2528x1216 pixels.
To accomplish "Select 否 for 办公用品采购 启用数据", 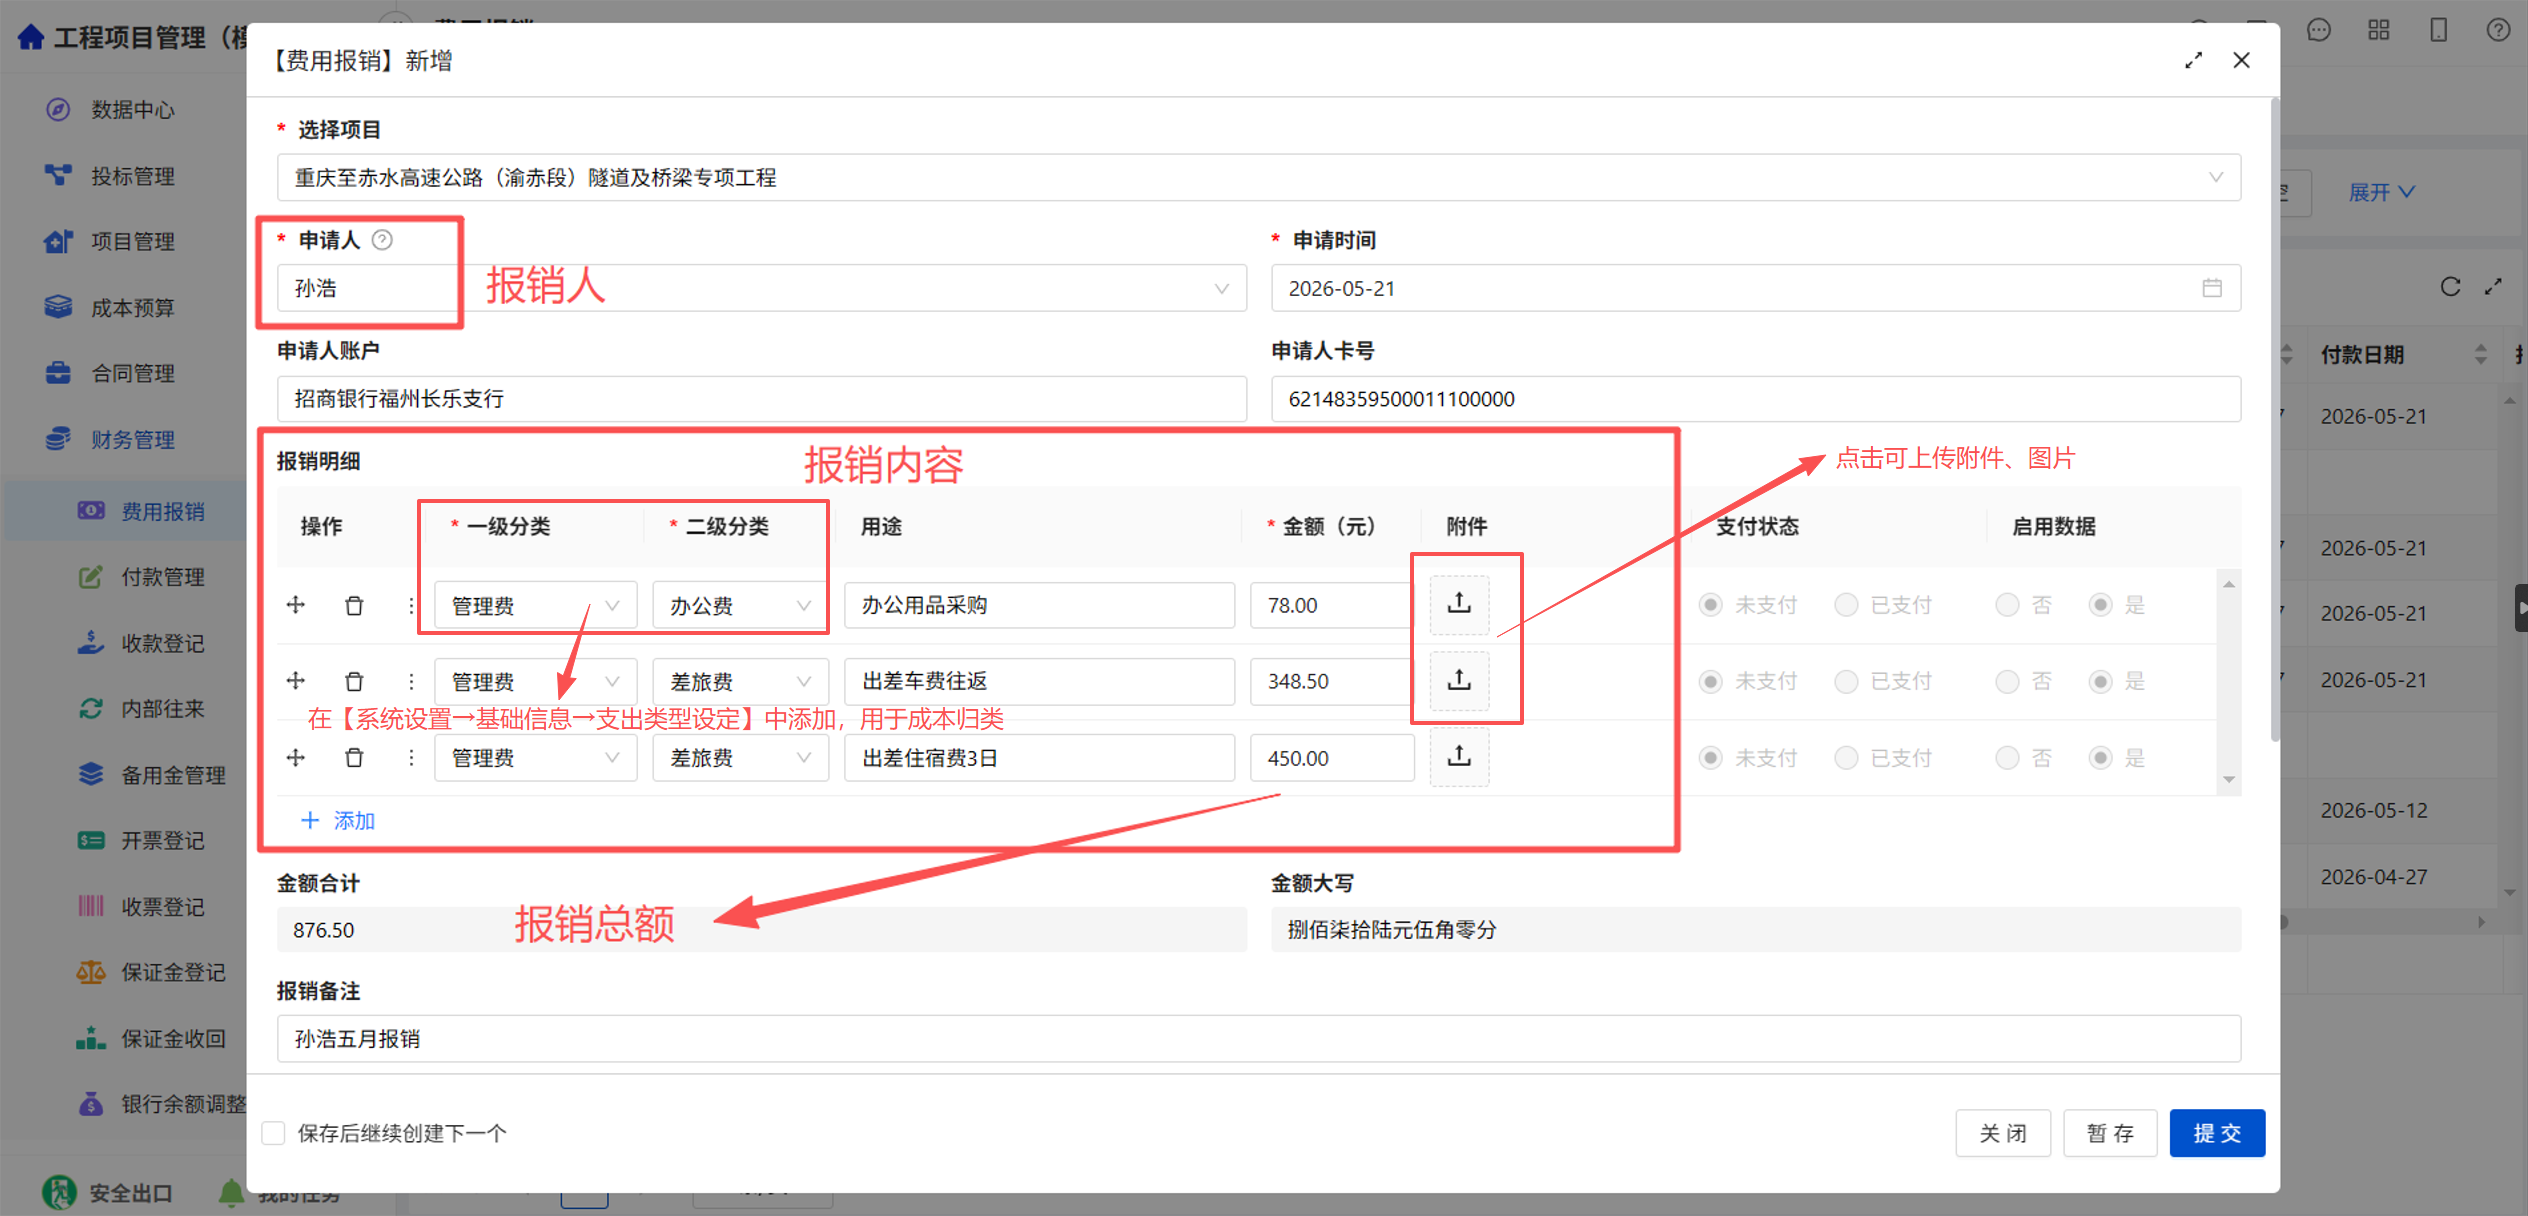I will 2007,605.
